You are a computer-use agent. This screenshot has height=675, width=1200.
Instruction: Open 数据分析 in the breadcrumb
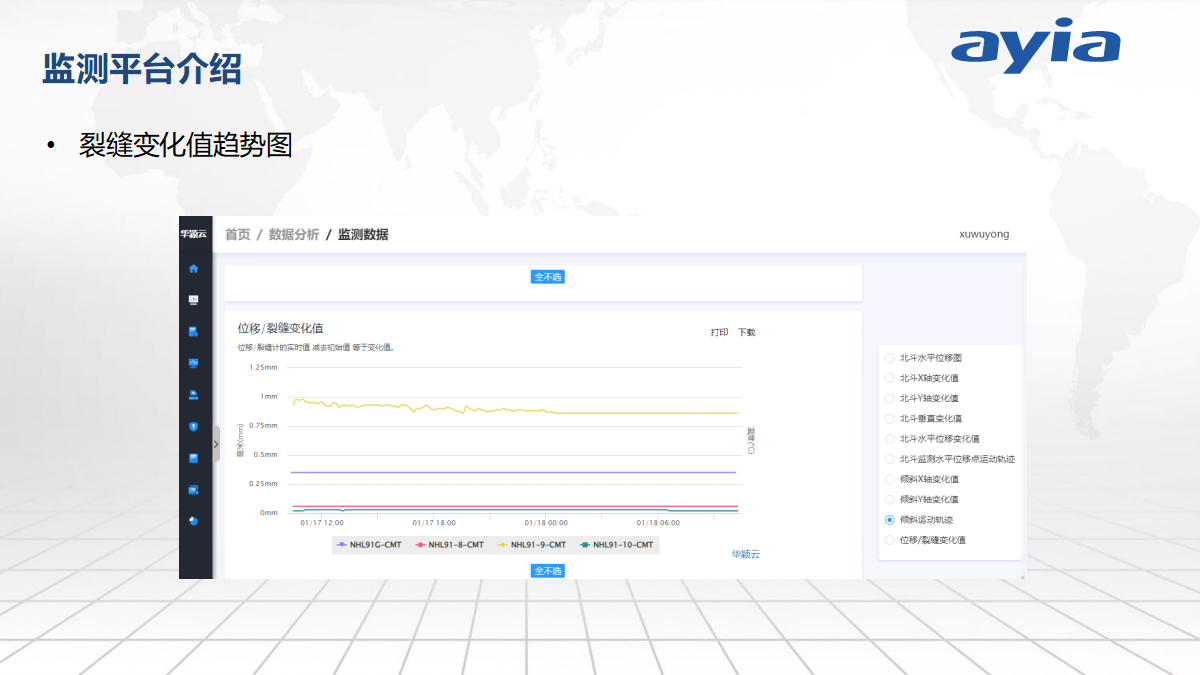(x=294, y=235)
